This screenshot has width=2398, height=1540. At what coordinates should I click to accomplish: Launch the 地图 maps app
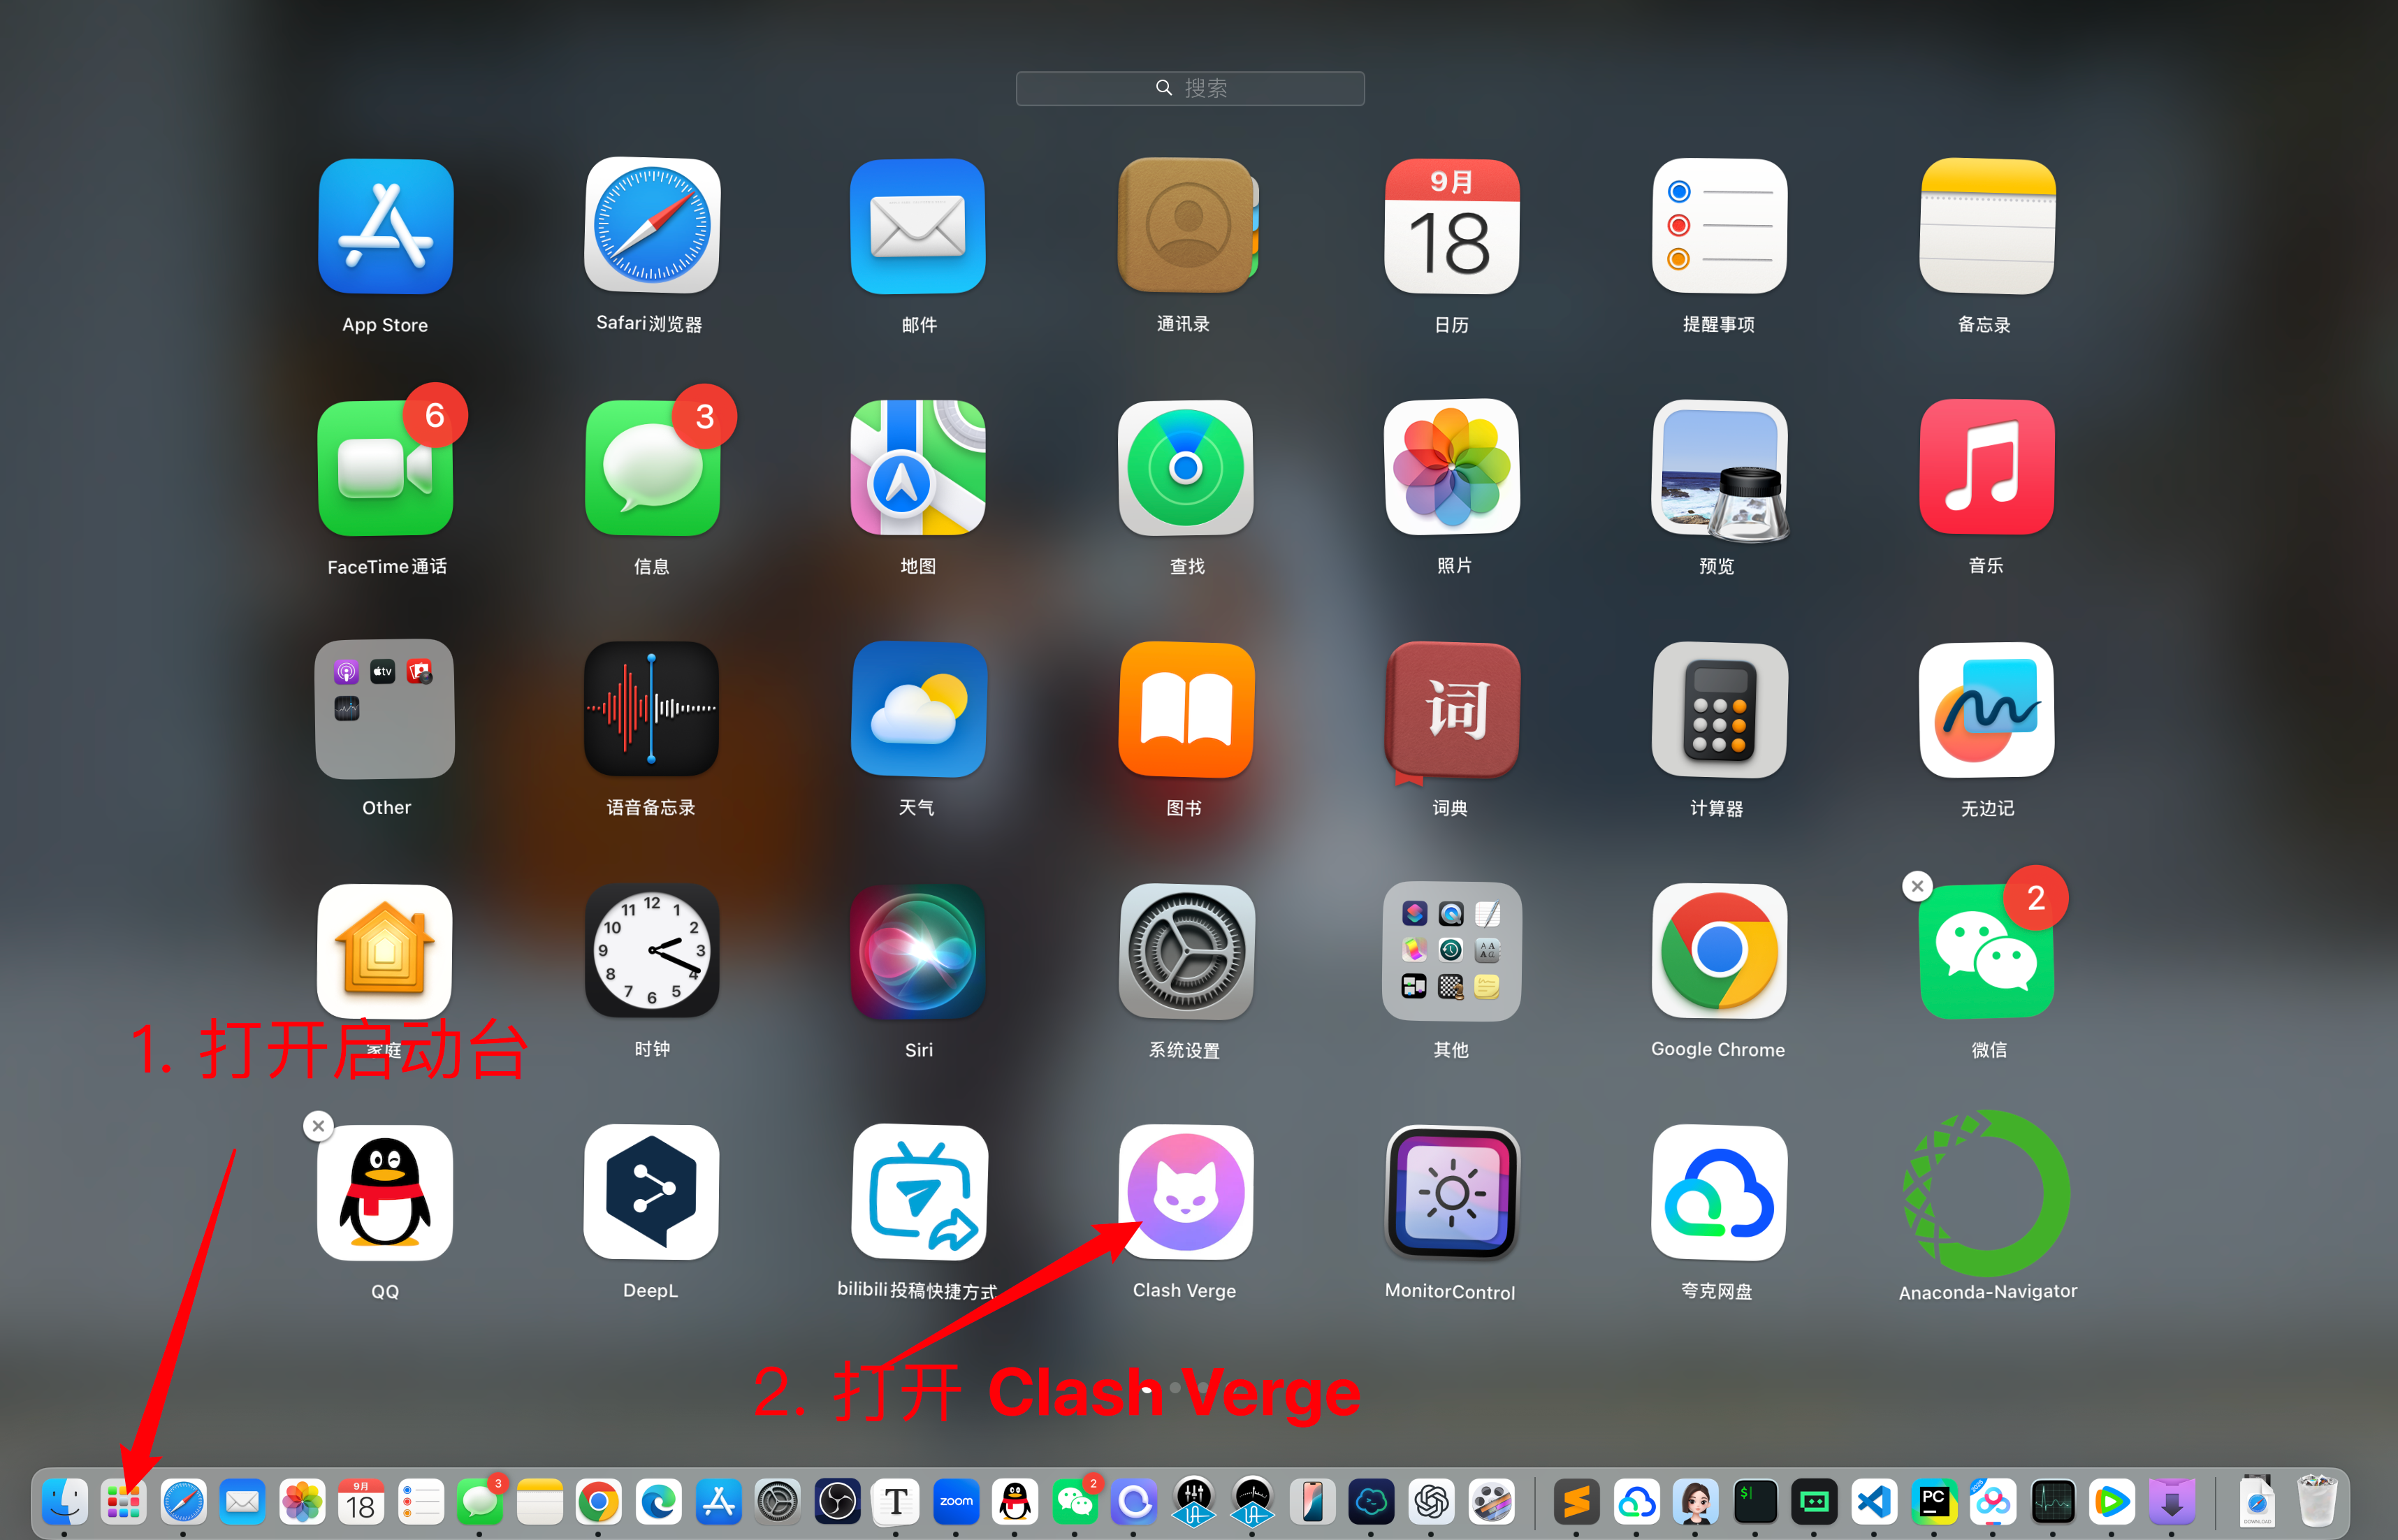[x=918, y=468]
